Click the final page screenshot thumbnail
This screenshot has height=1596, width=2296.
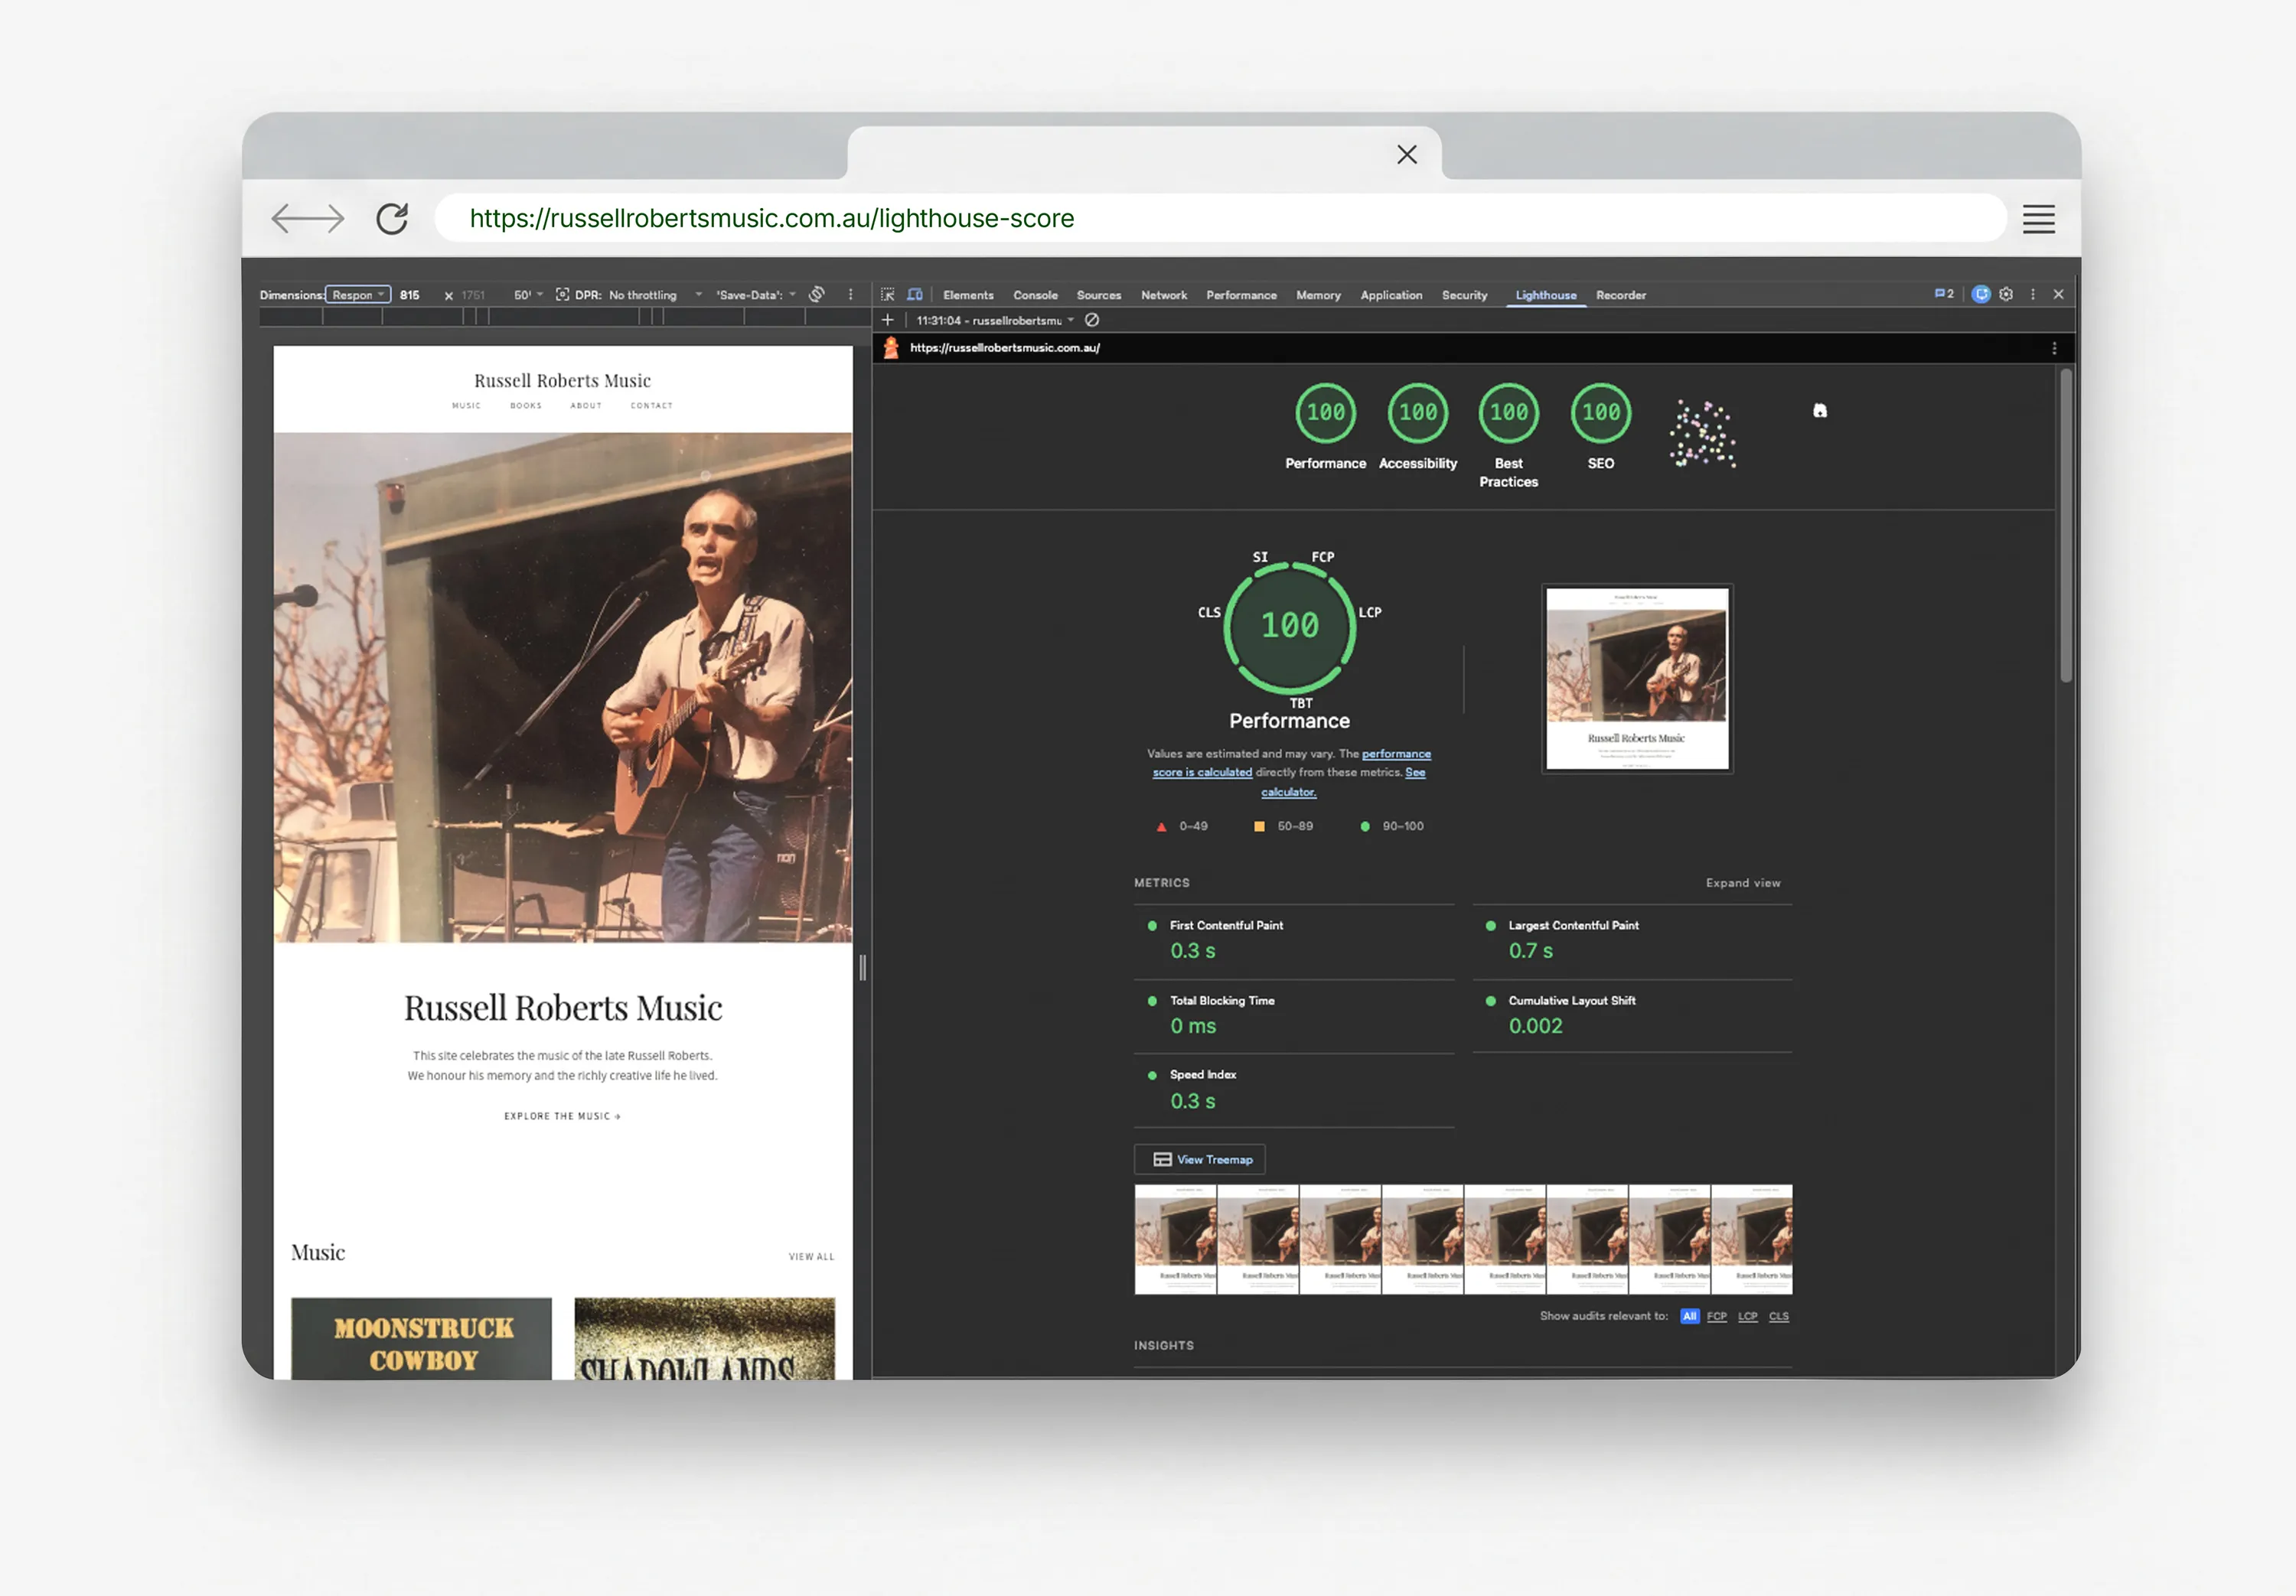[1636, 679]
